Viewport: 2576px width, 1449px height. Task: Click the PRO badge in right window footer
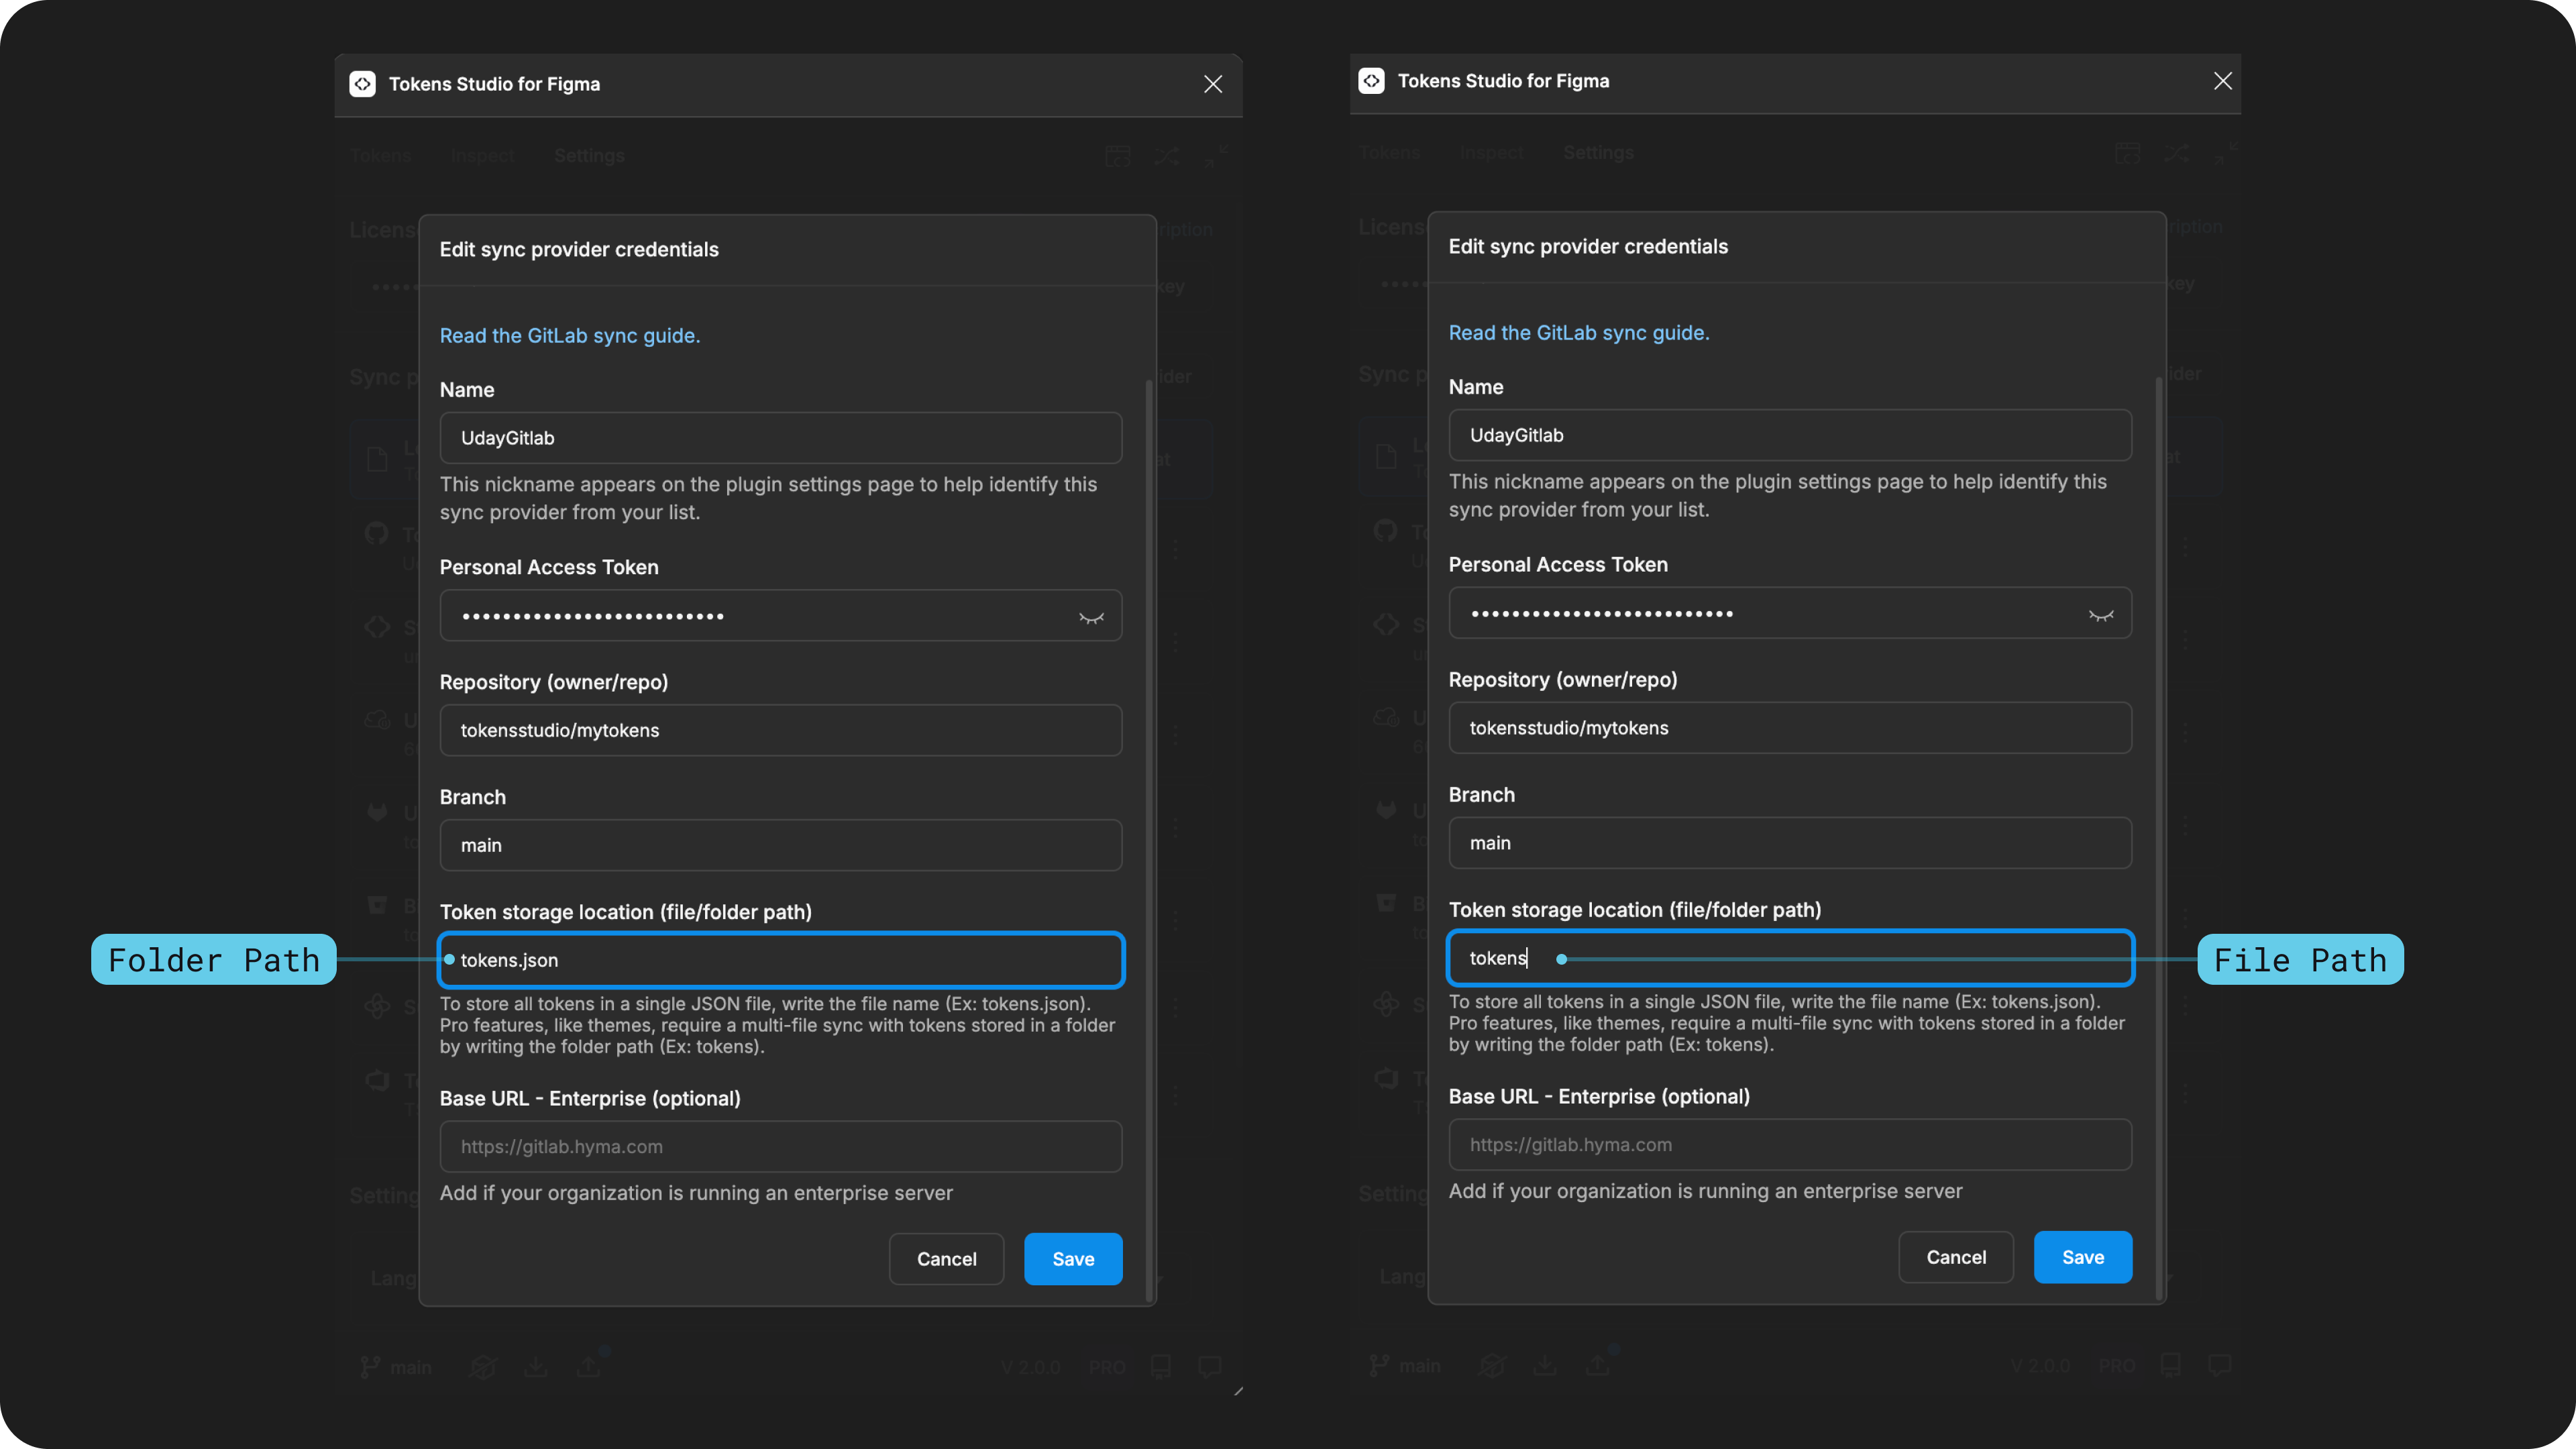click(2117, 1365)
